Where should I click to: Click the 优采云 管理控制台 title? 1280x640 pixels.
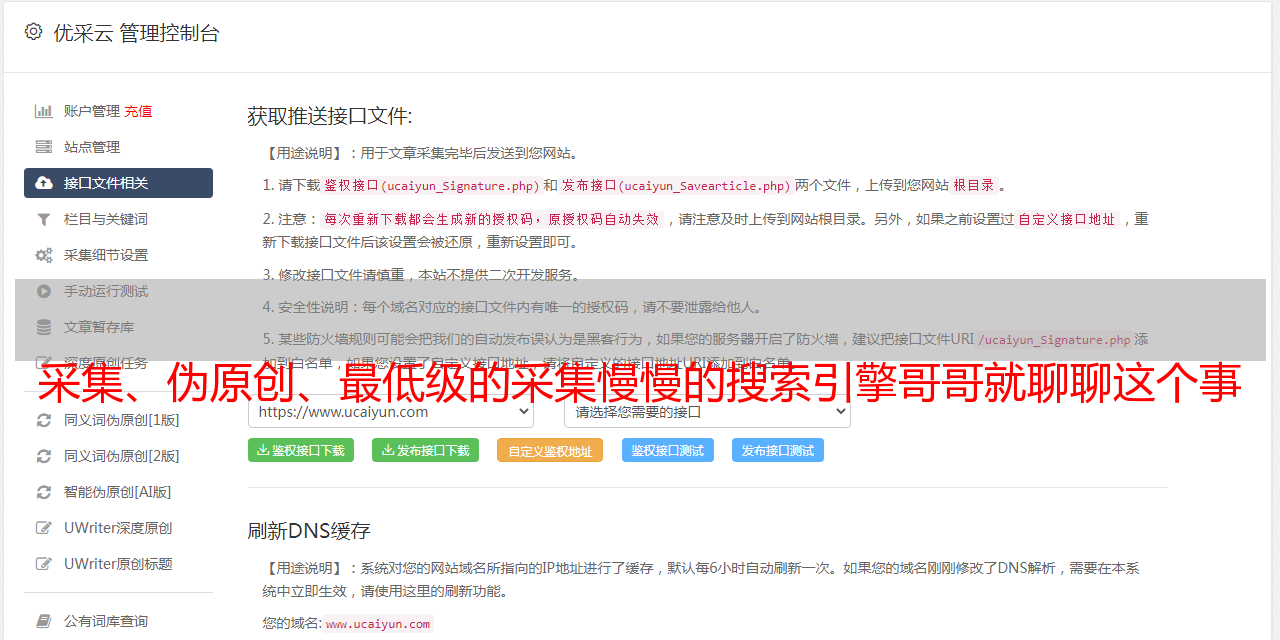(x=136, y=33)
